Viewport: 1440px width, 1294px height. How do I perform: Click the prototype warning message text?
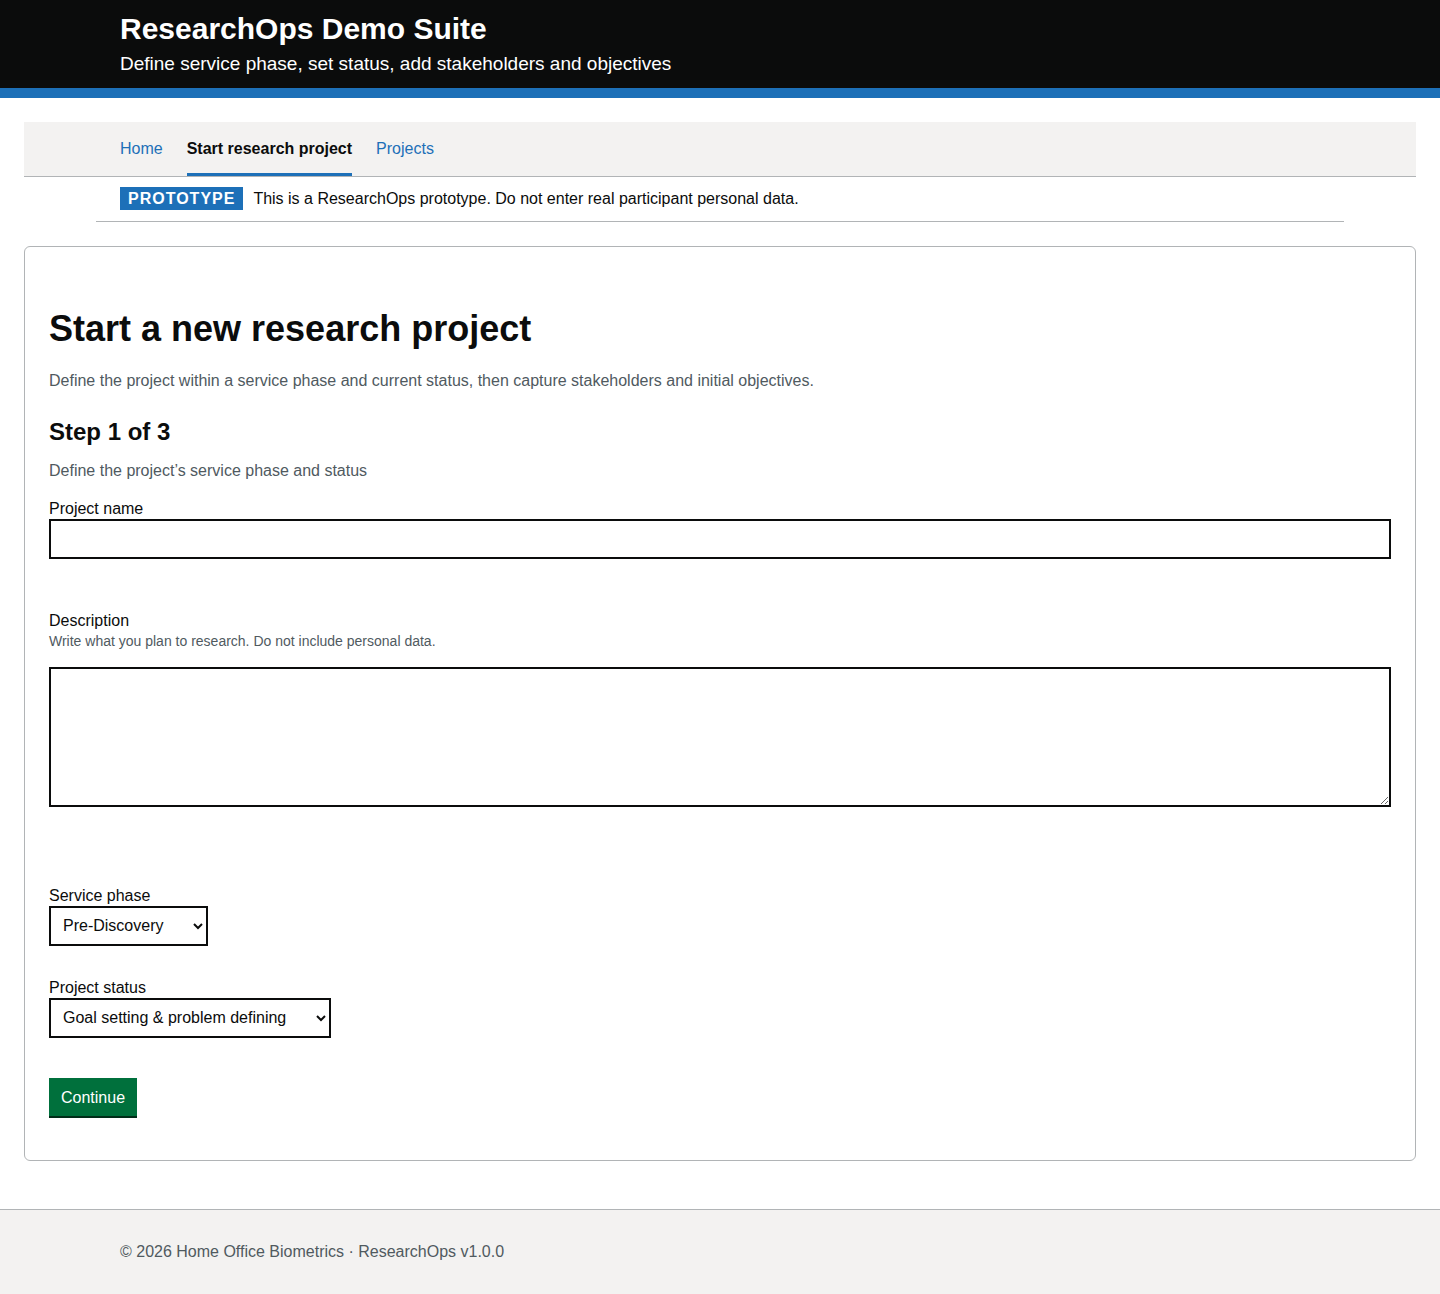click(x=525, y=198)
